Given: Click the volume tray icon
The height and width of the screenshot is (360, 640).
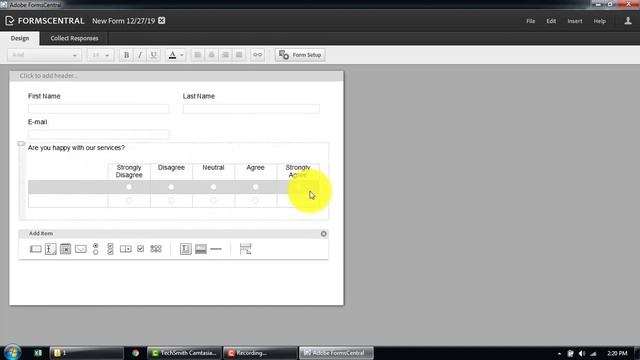Looking at the screenshot, I should (x=582, y=353).
